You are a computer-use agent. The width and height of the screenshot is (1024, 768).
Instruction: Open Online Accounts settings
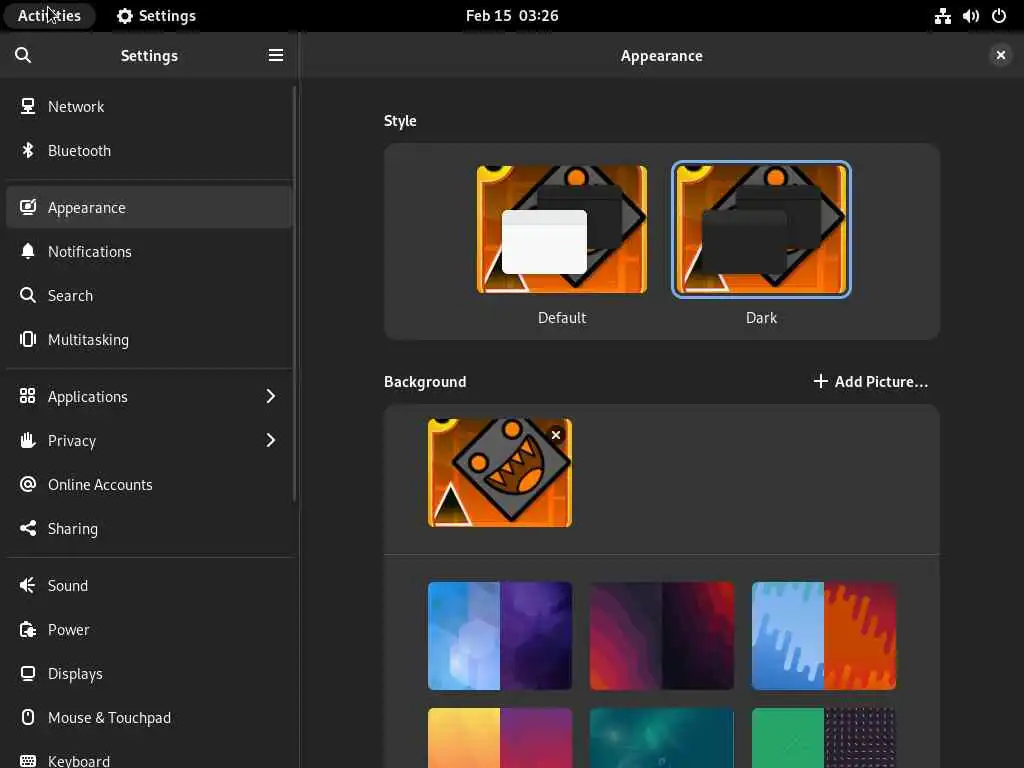tap(149, 485)
